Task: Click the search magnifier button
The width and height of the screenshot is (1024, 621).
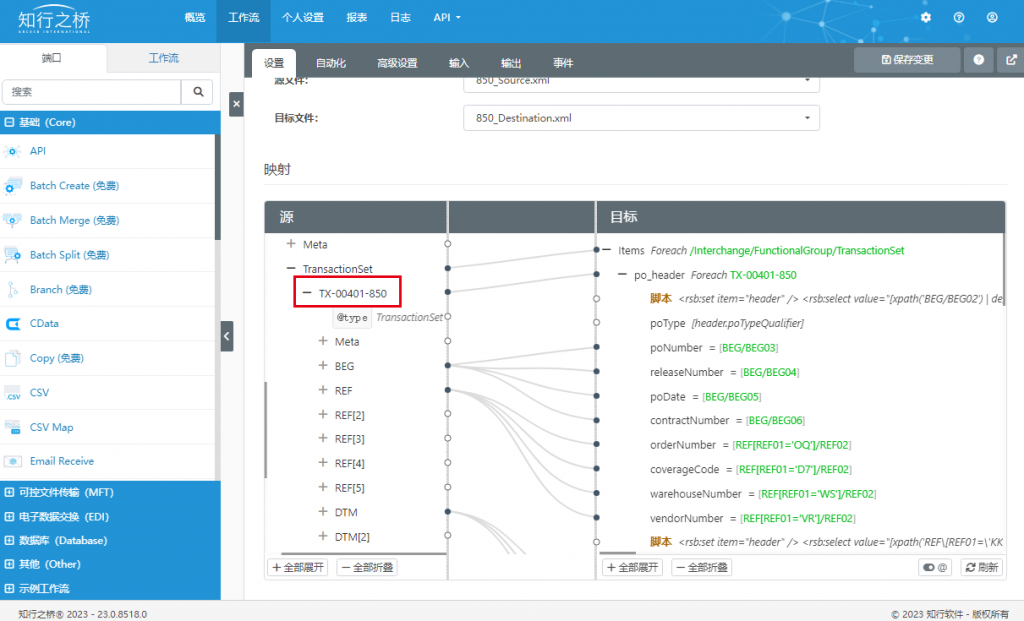Action: click(198, 92)
